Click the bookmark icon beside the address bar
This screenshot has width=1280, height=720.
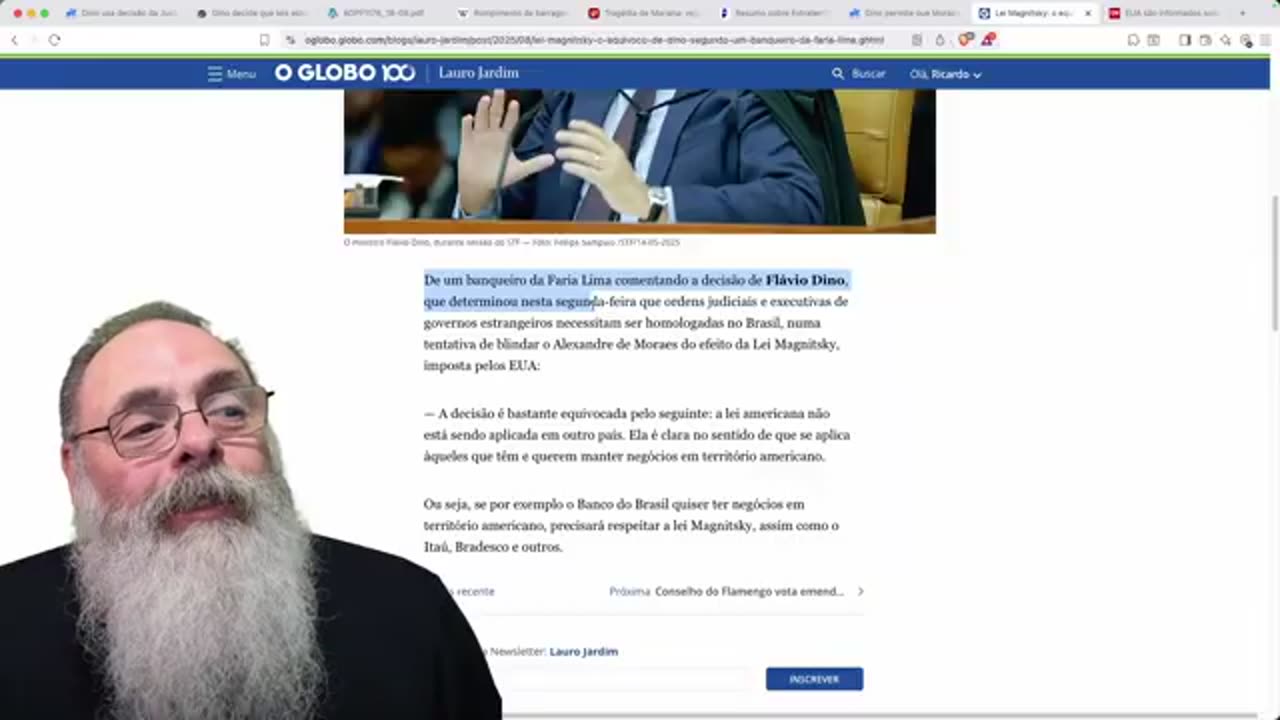point(264,40)
